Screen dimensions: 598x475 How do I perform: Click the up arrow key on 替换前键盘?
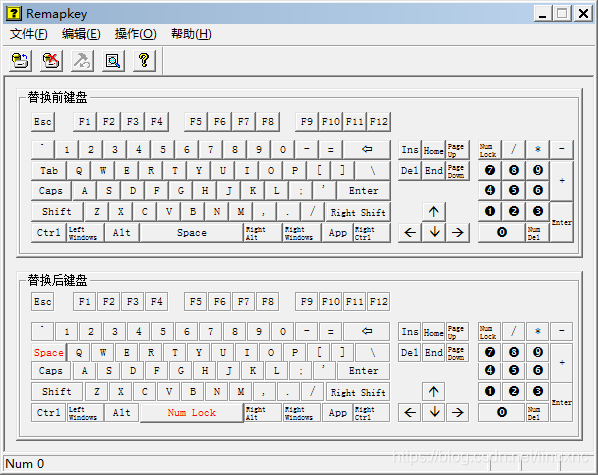(x=434, y=211)
